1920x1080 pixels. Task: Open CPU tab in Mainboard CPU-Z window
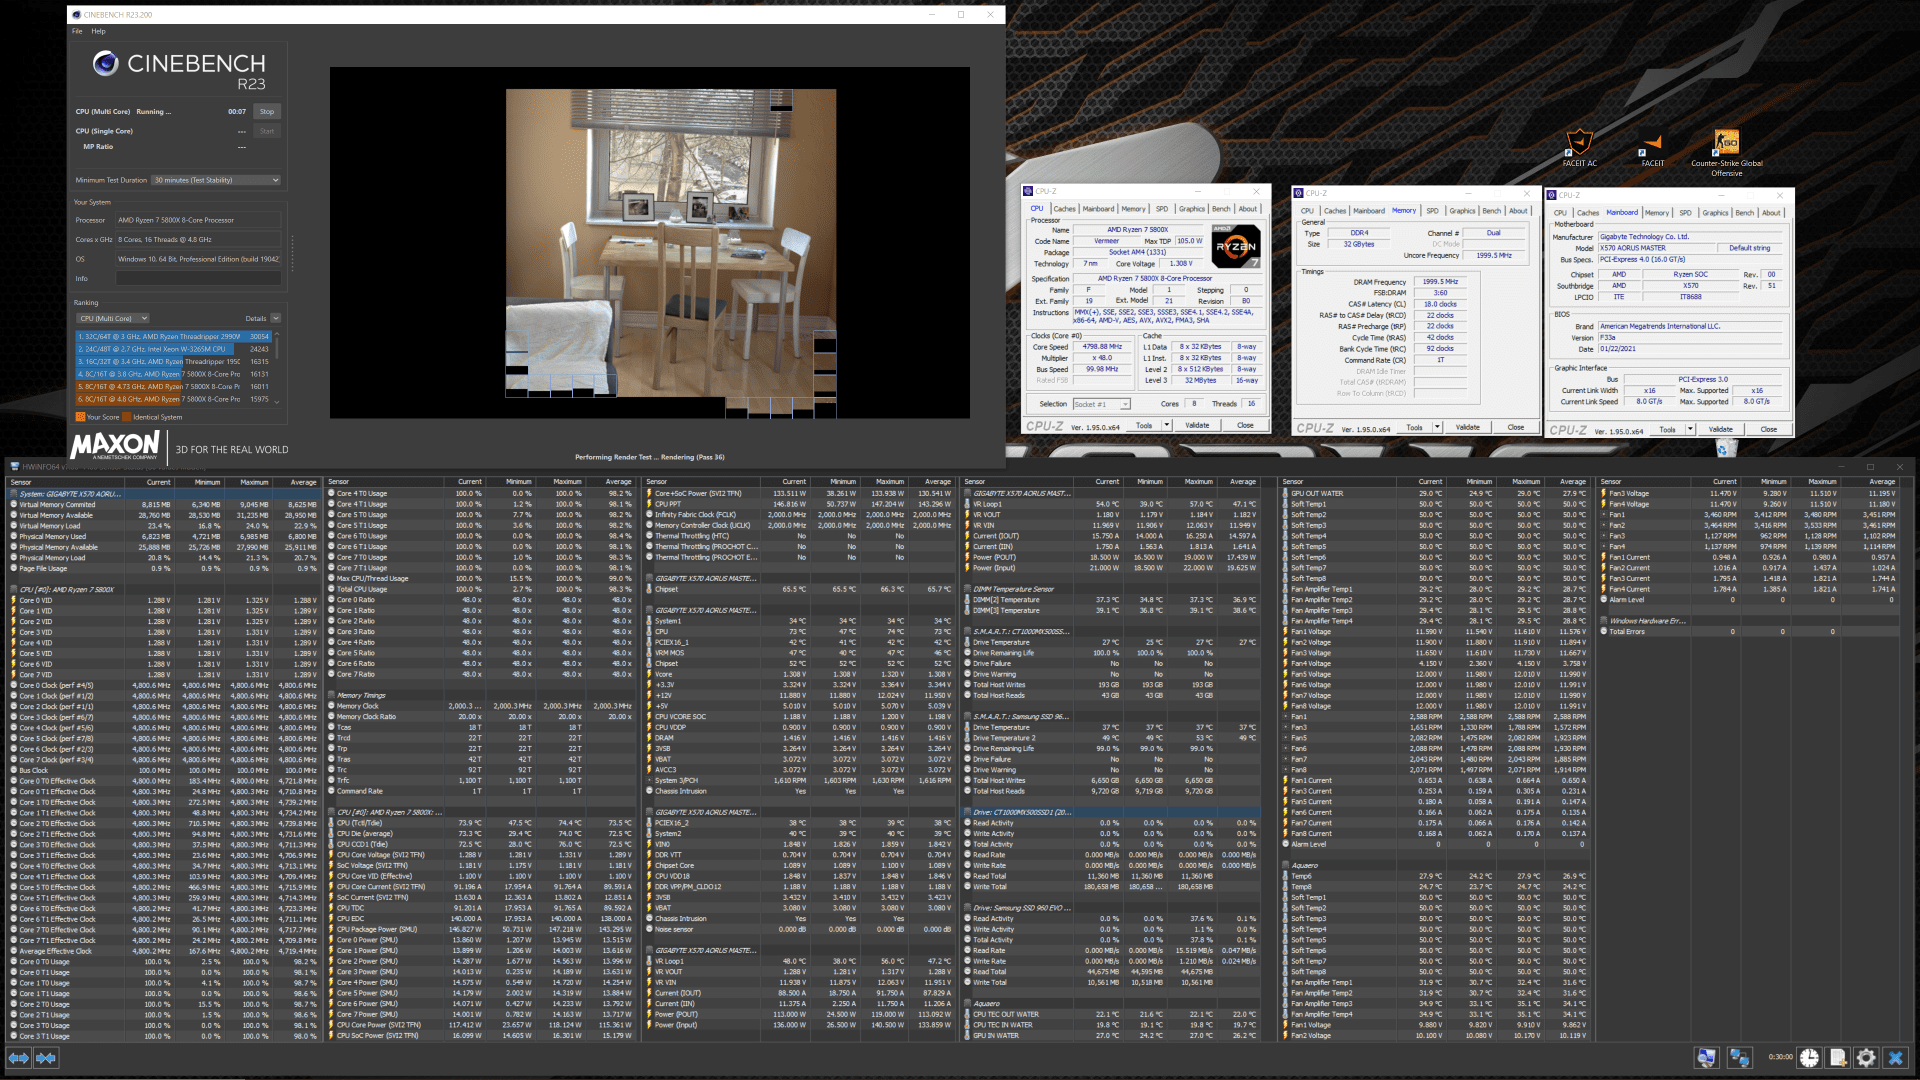1560,213
